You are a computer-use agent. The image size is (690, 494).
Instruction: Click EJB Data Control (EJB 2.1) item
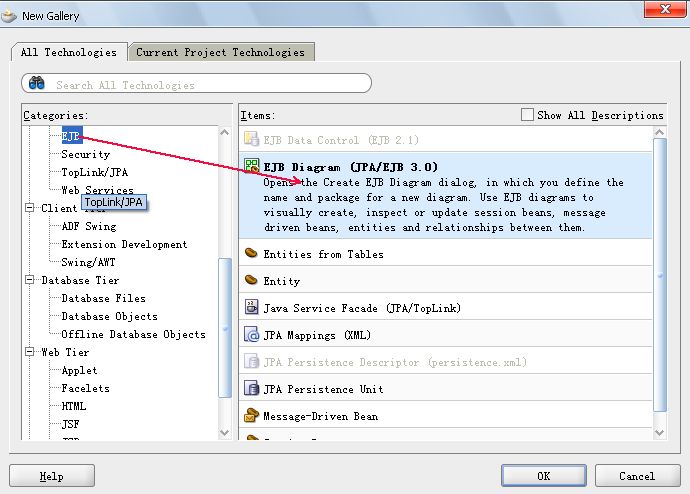[445, 139]
